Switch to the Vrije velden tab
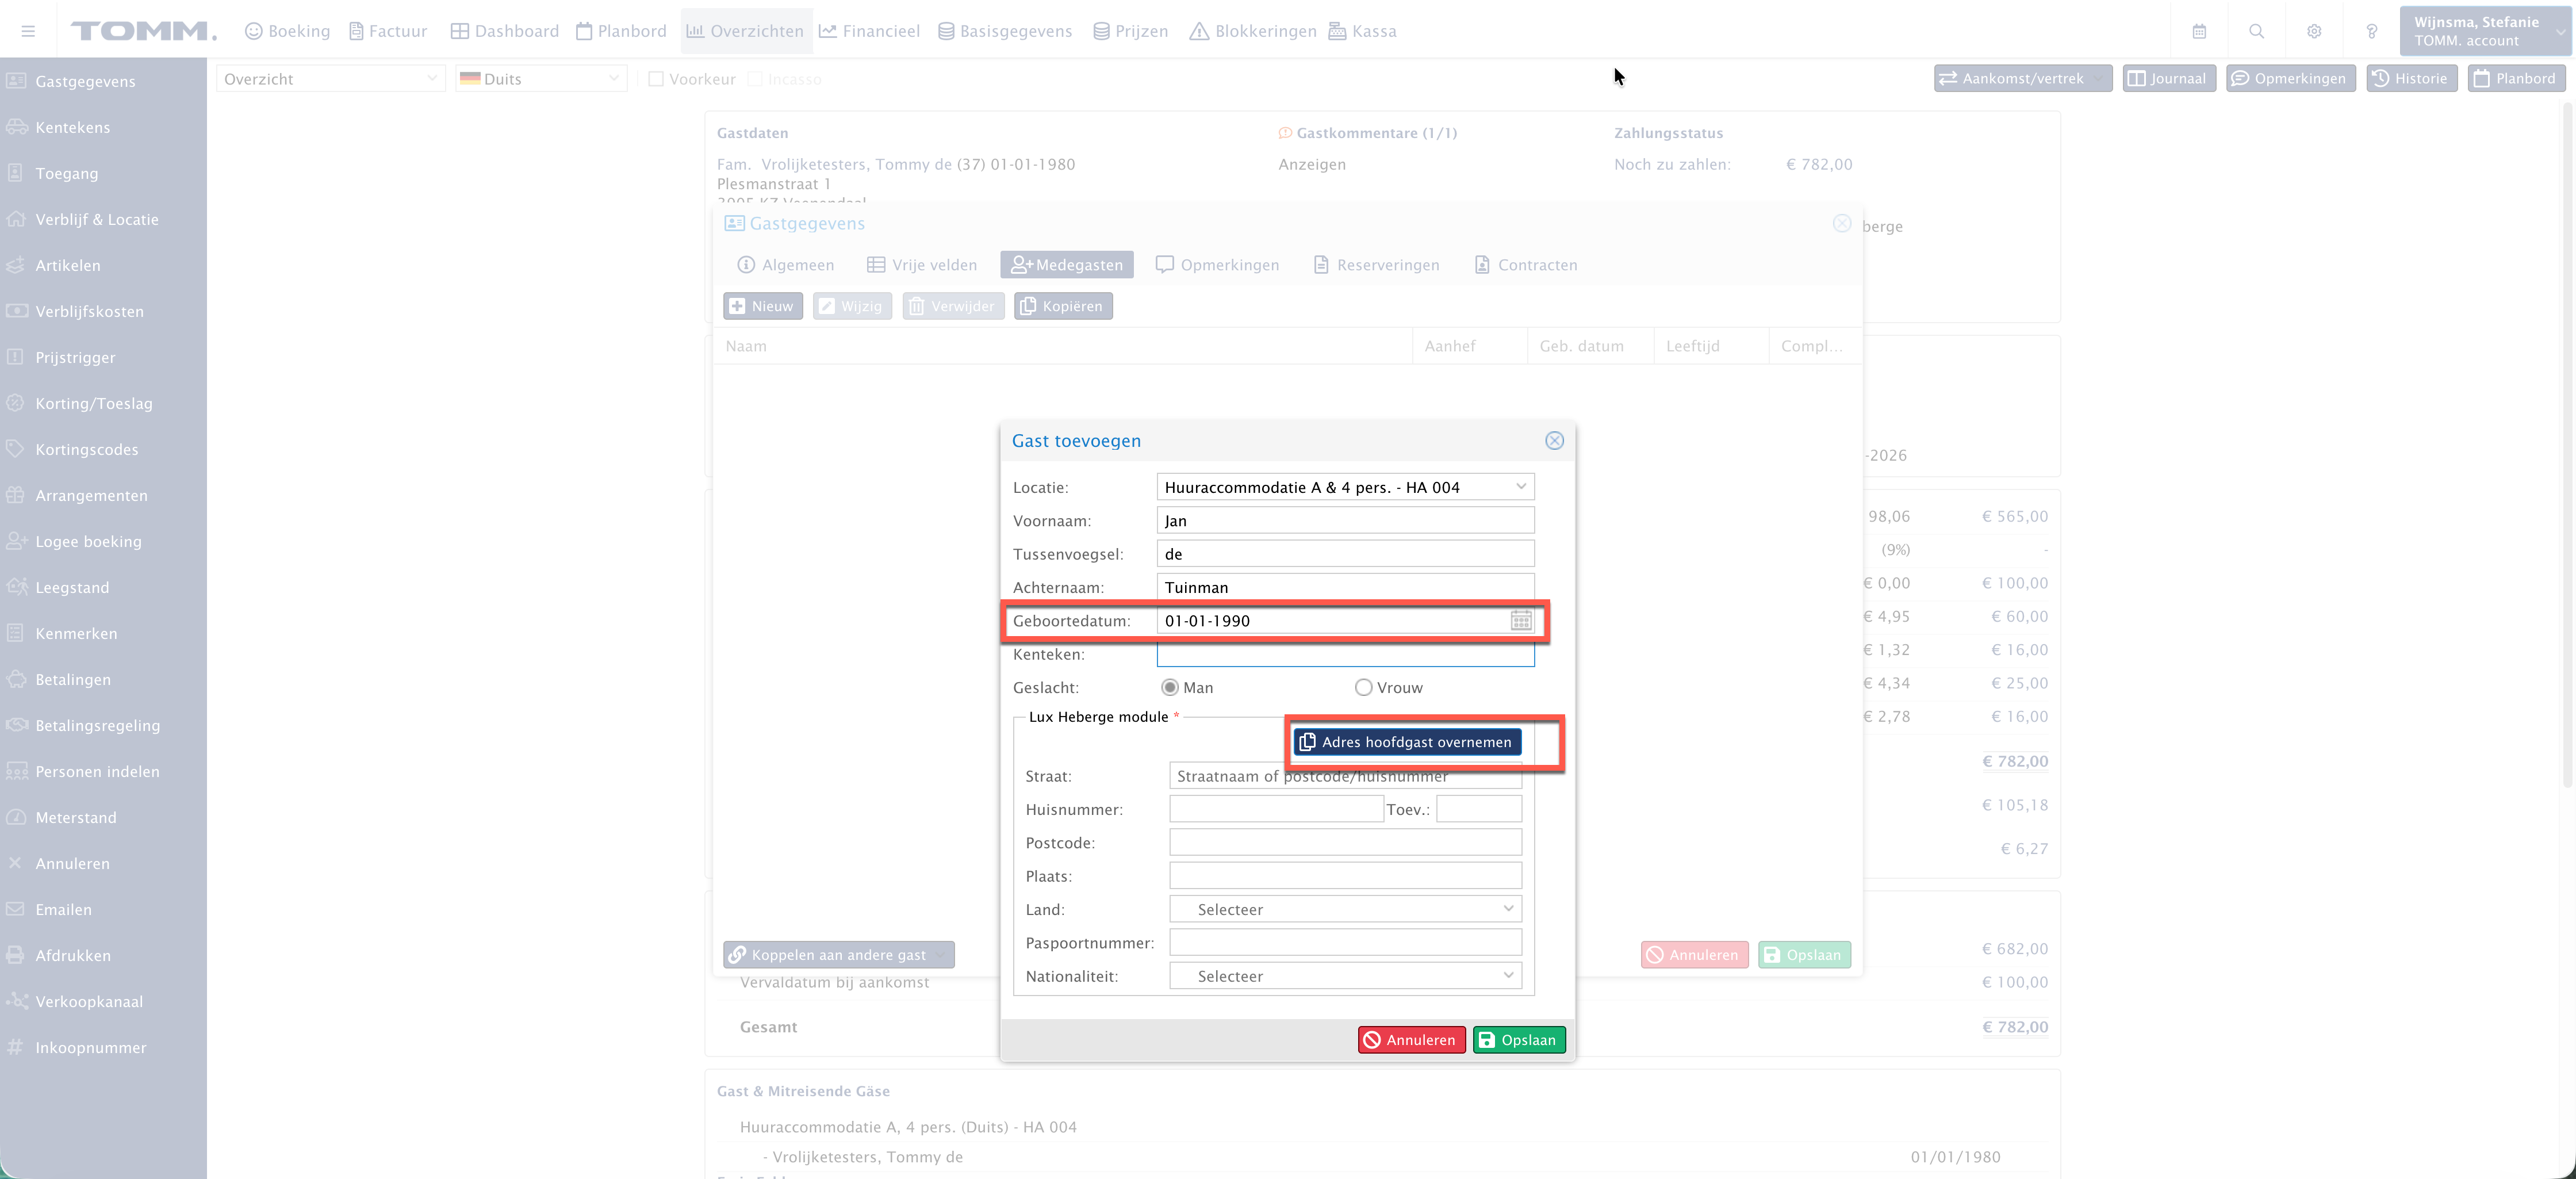 [x=921, y=265]
